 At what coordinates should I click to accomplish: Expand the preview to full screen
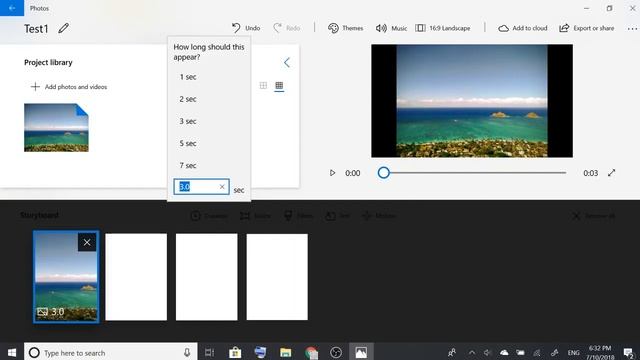pyautogui.click(x=611, y=173)
